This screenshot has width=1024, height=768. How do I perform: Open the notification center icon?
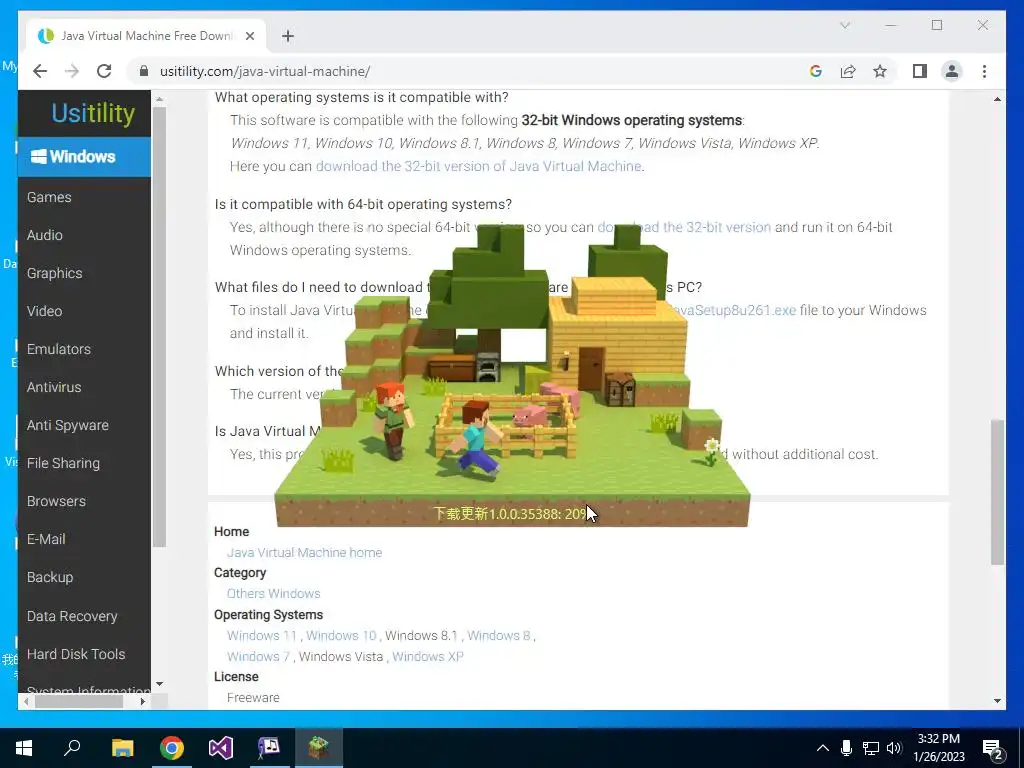tap(993, 749)
